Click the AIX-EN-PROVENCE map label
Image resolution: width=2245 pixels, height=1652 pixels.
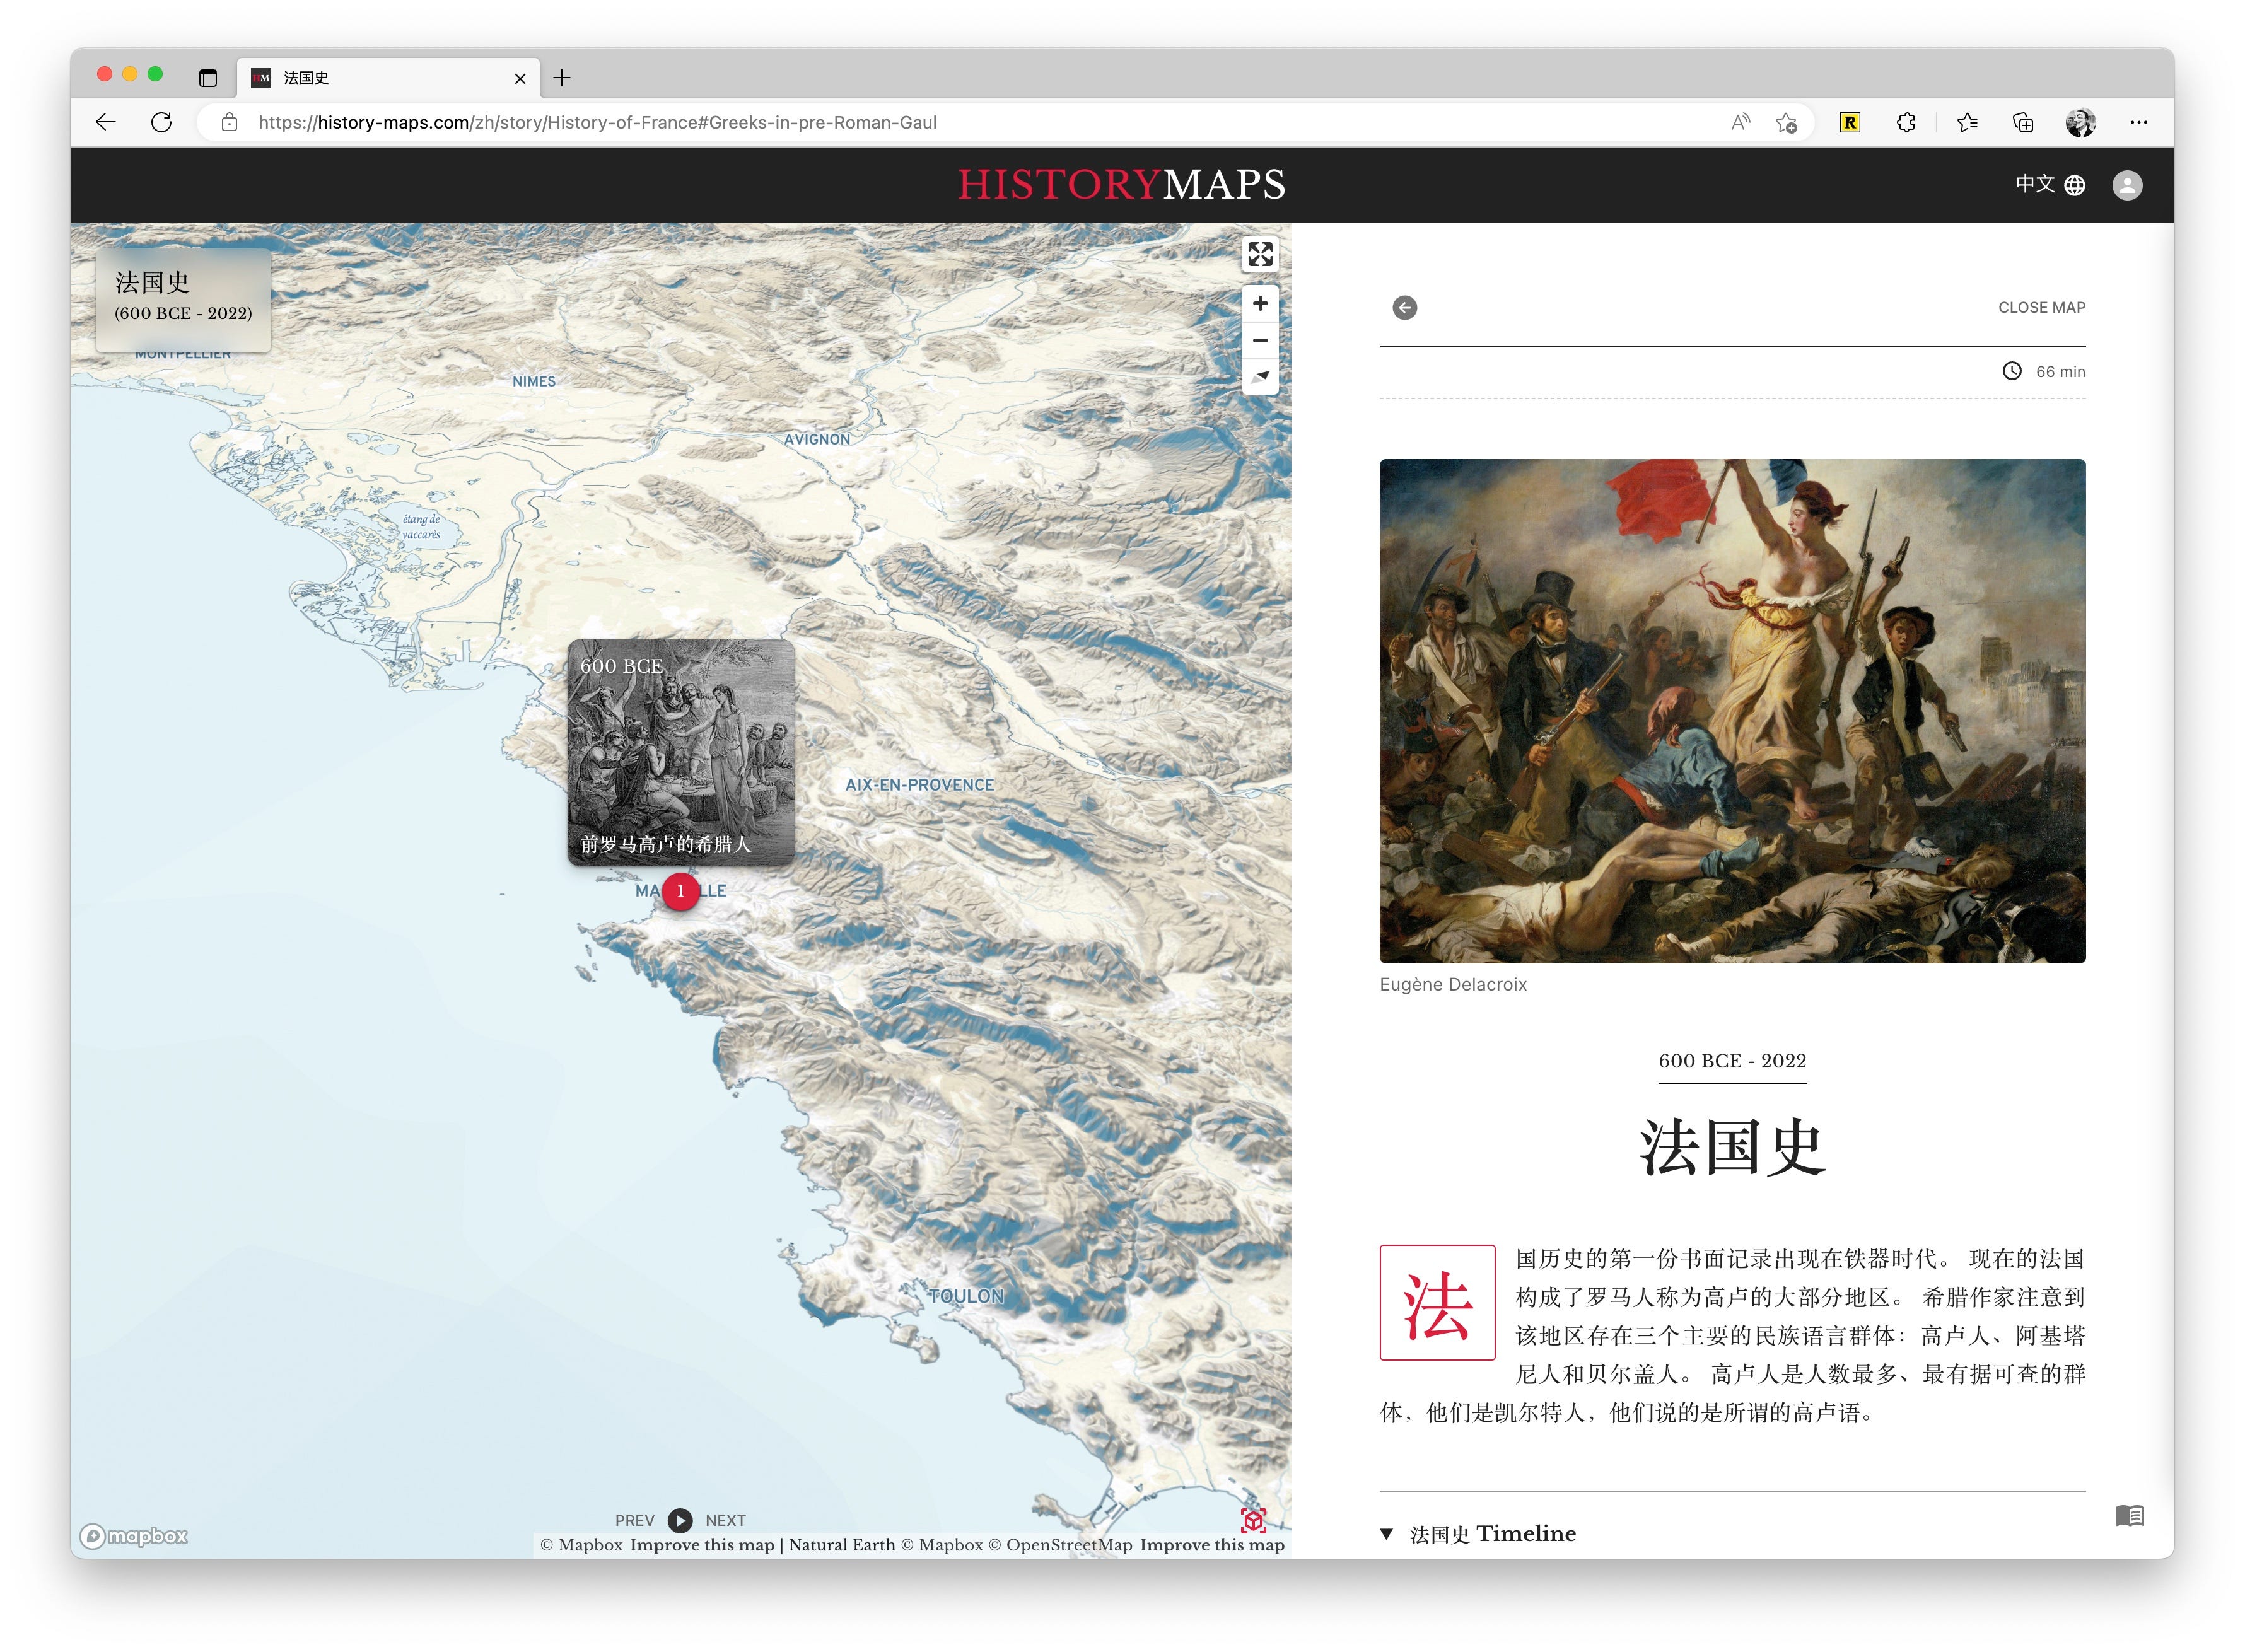tap(920, 785)
